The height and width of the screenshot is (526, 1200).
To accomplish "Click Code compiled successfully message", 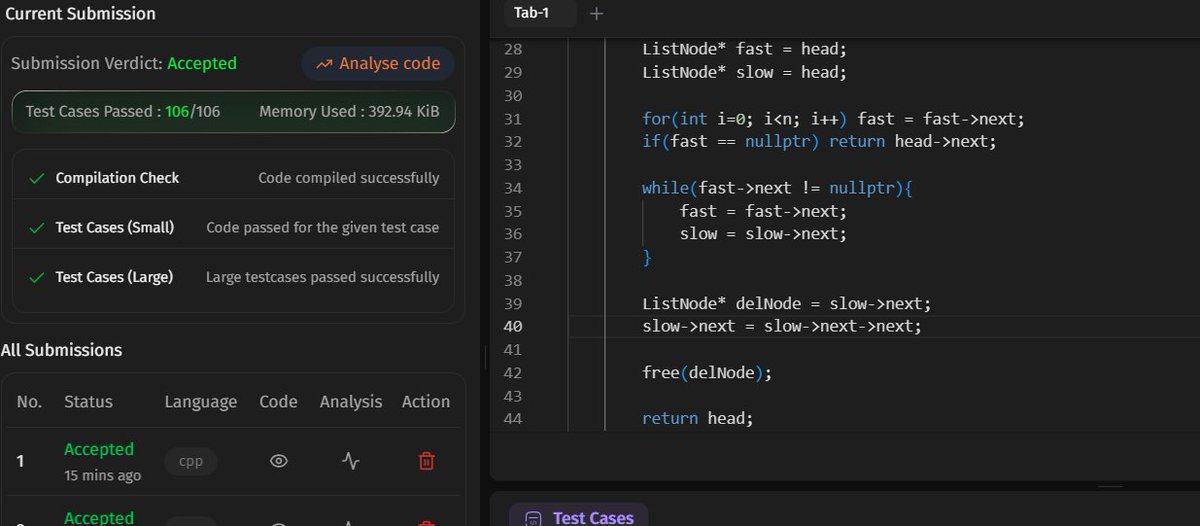I will (x=349, y=178).
